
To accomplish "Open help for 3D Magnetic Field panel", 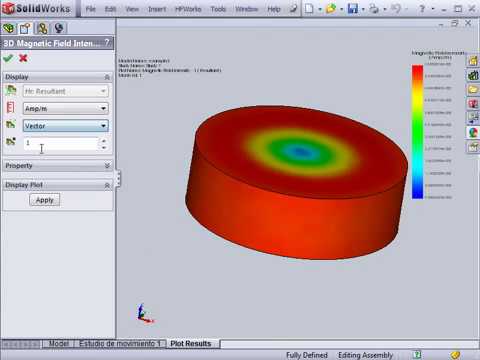I will pos(107,43).
